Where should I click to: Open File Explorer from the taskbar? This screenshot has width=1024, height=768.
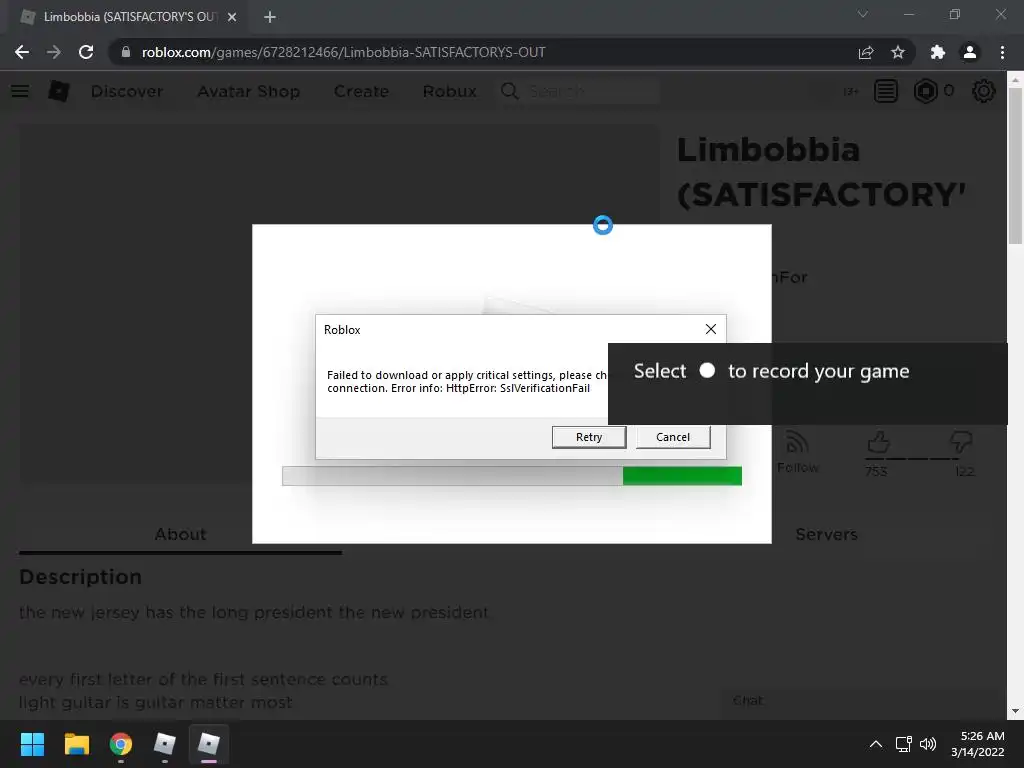(x=76, y=744)
